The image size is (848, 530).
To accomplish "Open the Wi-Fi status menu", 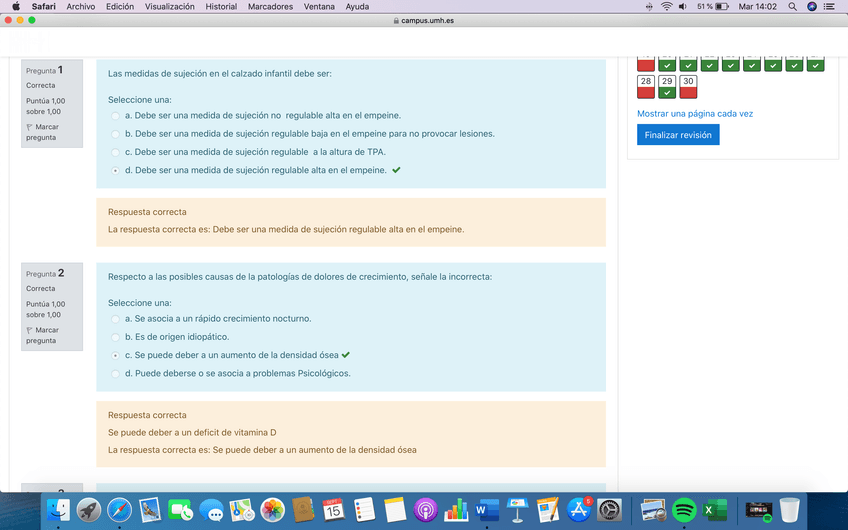I will 666,7.
